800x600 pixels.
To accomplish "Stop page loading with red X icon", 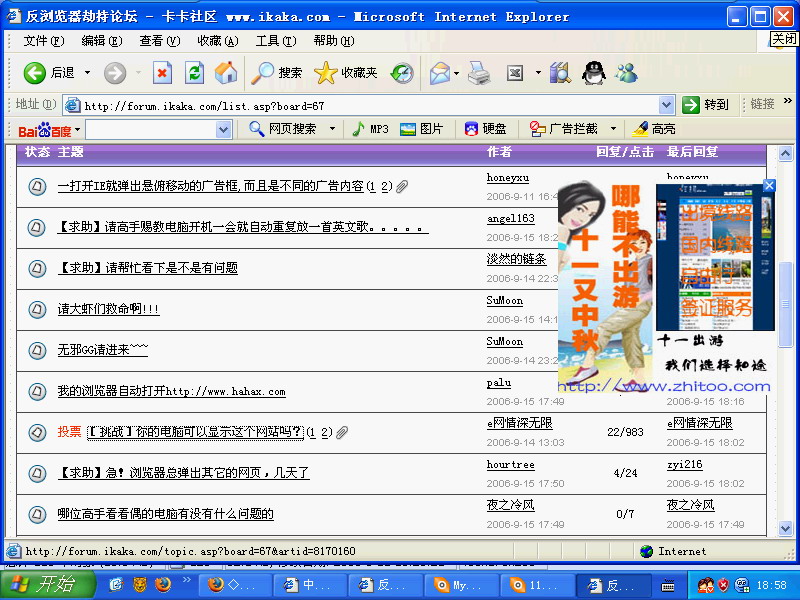I will (162, 73).
